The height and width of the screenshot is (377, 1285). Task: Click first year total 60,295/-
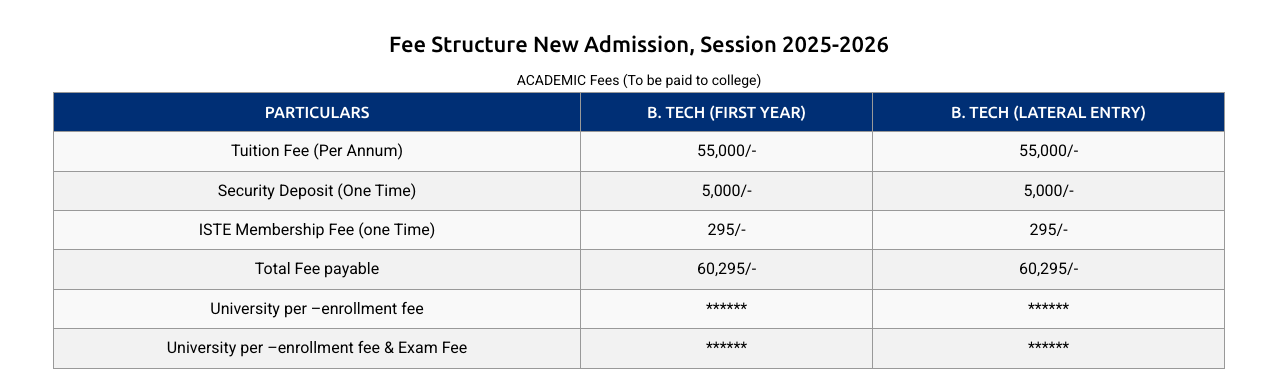click(x=726, y=269)
